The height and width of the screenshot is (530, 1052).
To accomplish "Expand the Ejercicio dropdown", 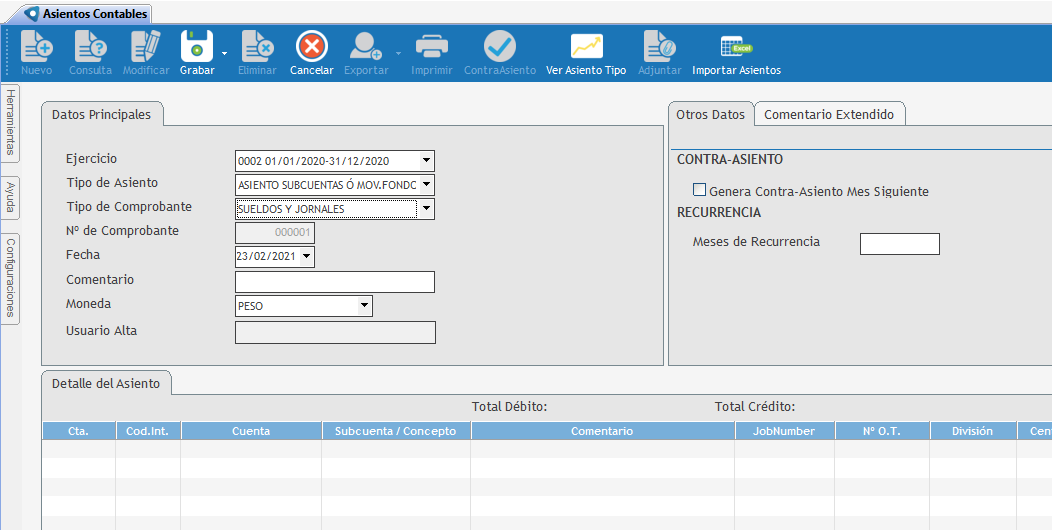I will [427, 161].
